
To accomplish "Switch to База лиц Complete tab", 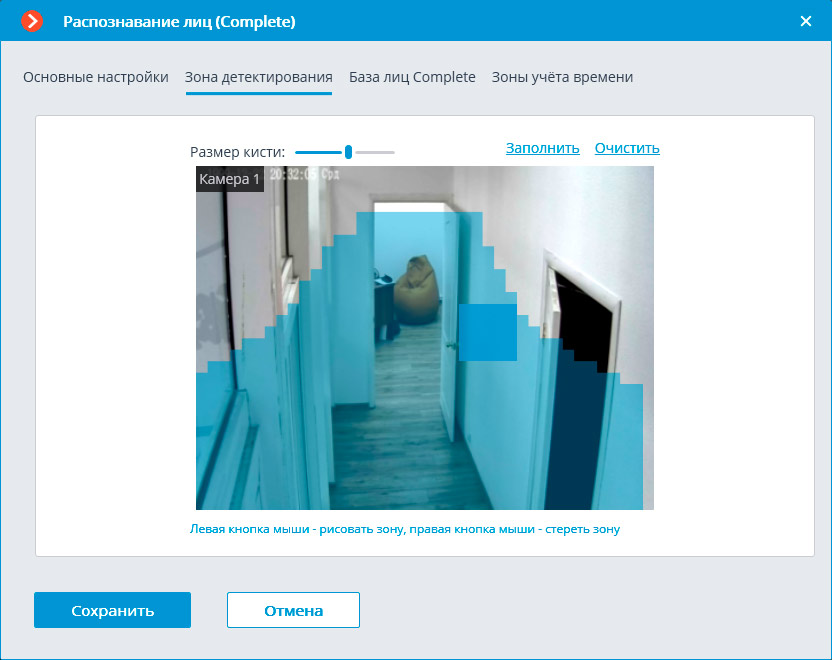I will coord(412,77).
